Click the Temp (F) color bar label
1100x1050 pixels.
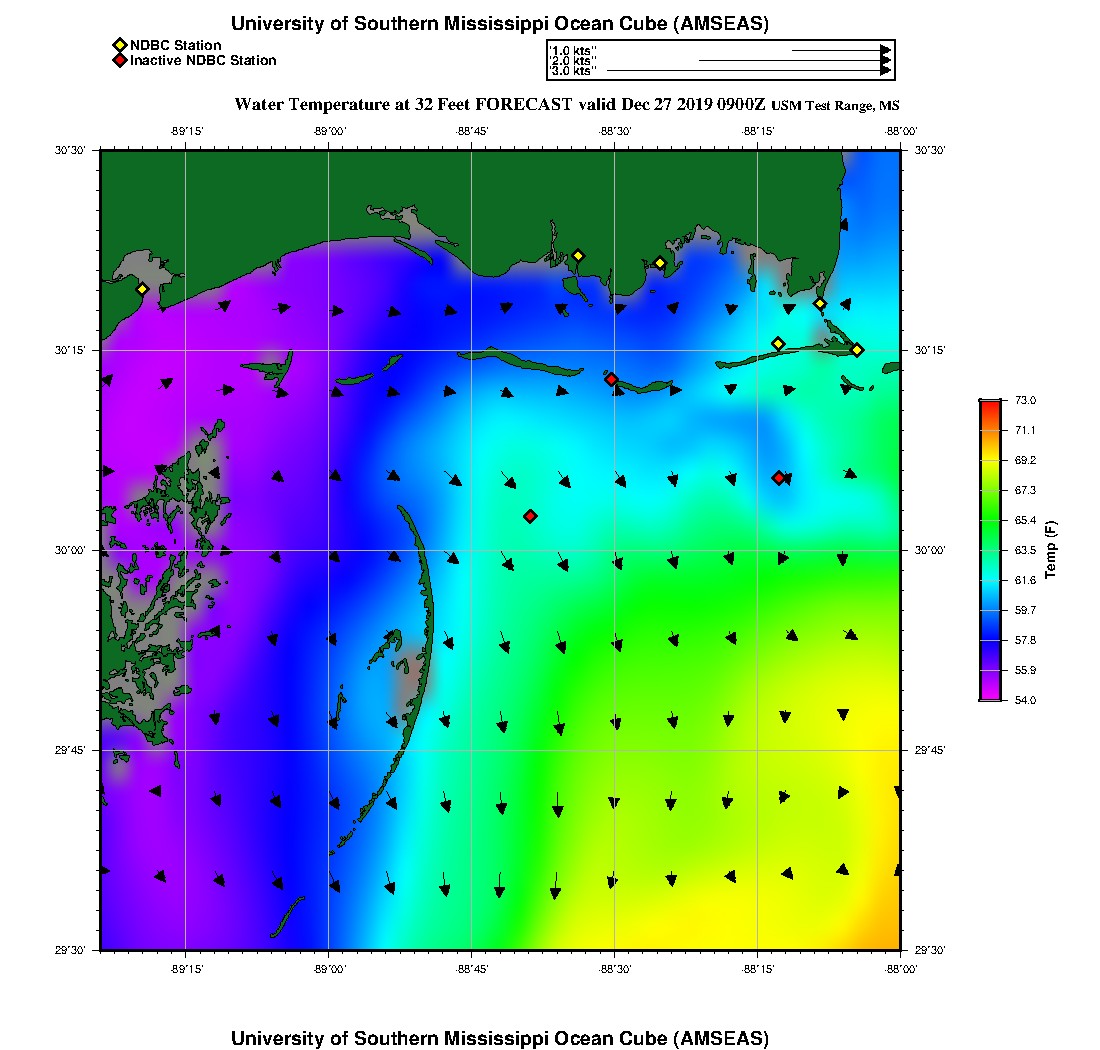point(1050,550)
